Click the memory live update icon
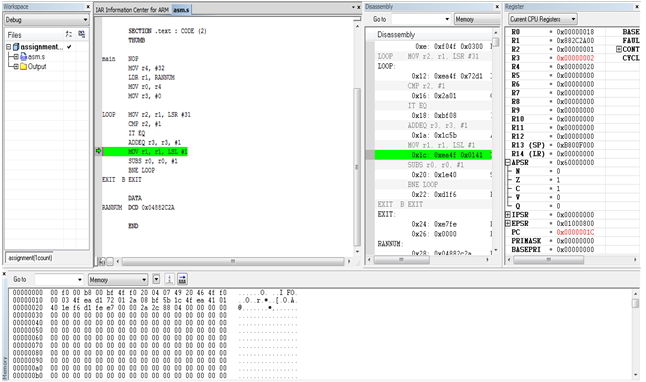The width and height of the screenshot is (646, 382). (x=182, y=279)
